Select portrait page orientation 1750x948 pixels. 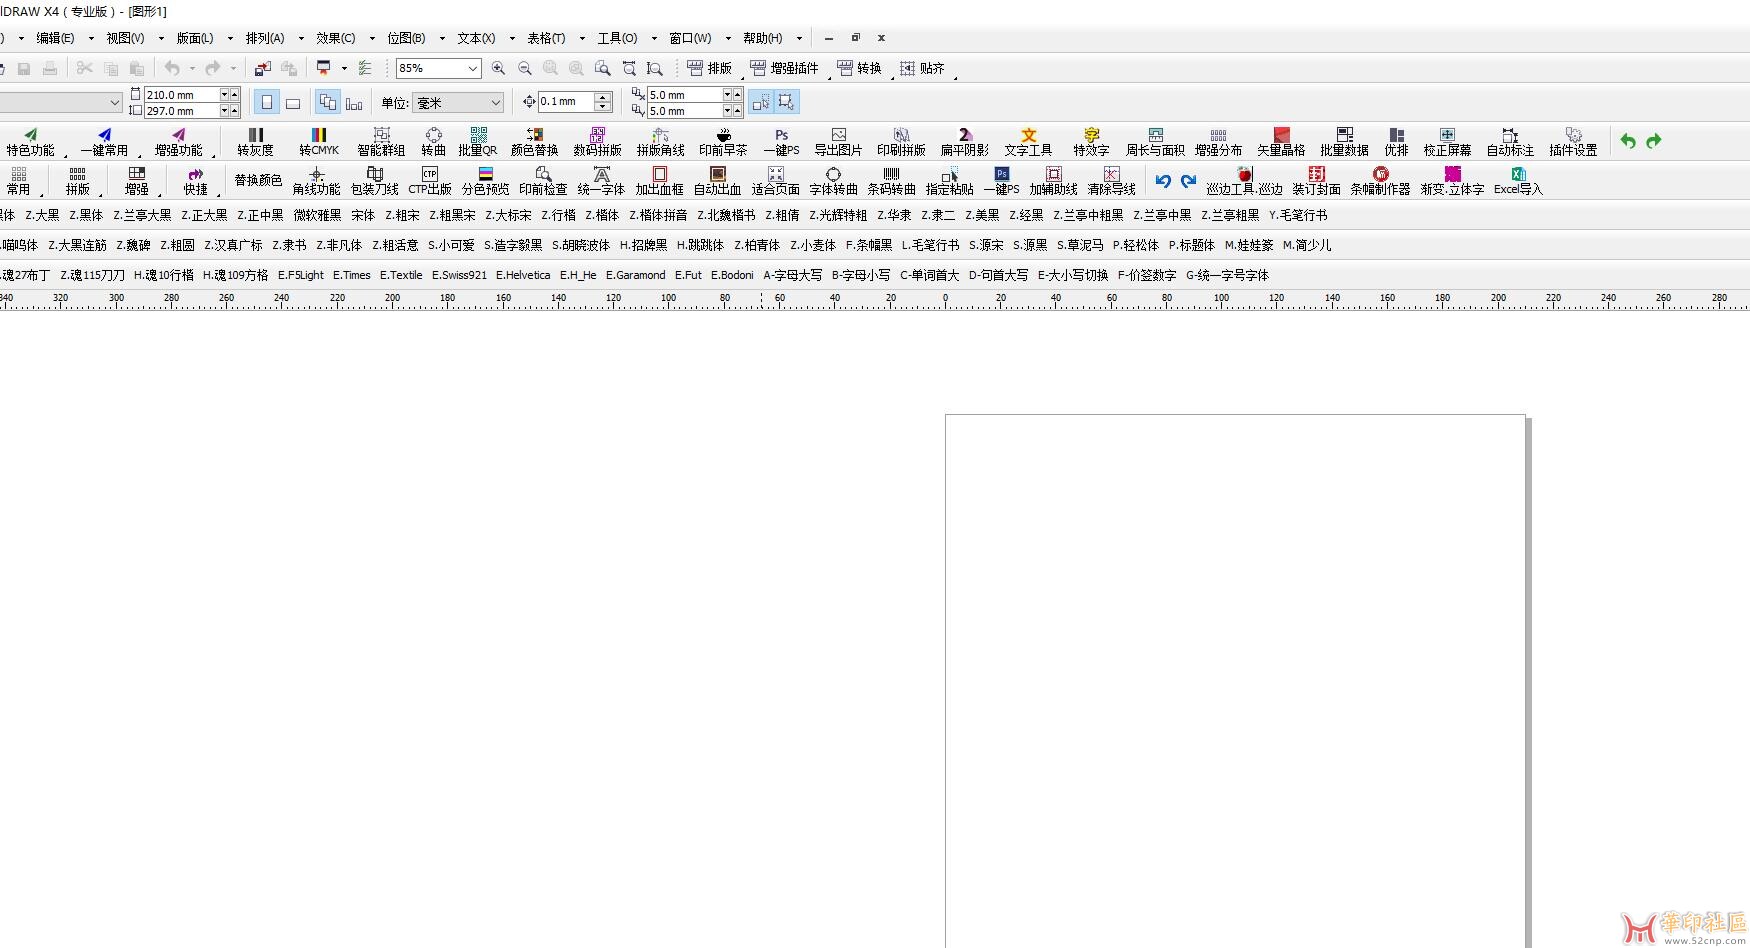[267, 102]
